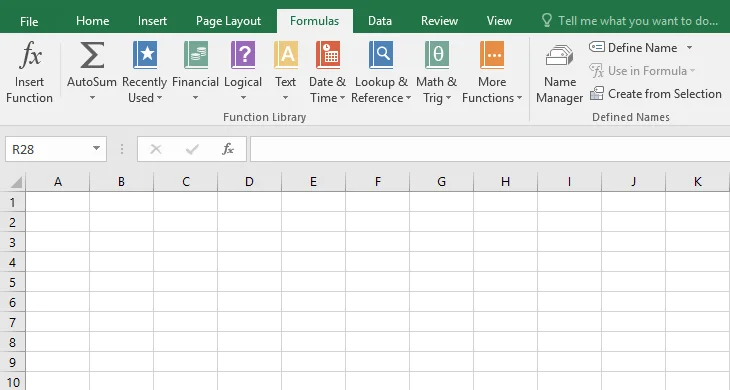
Task: Select row 1 header
Action: 13,202
